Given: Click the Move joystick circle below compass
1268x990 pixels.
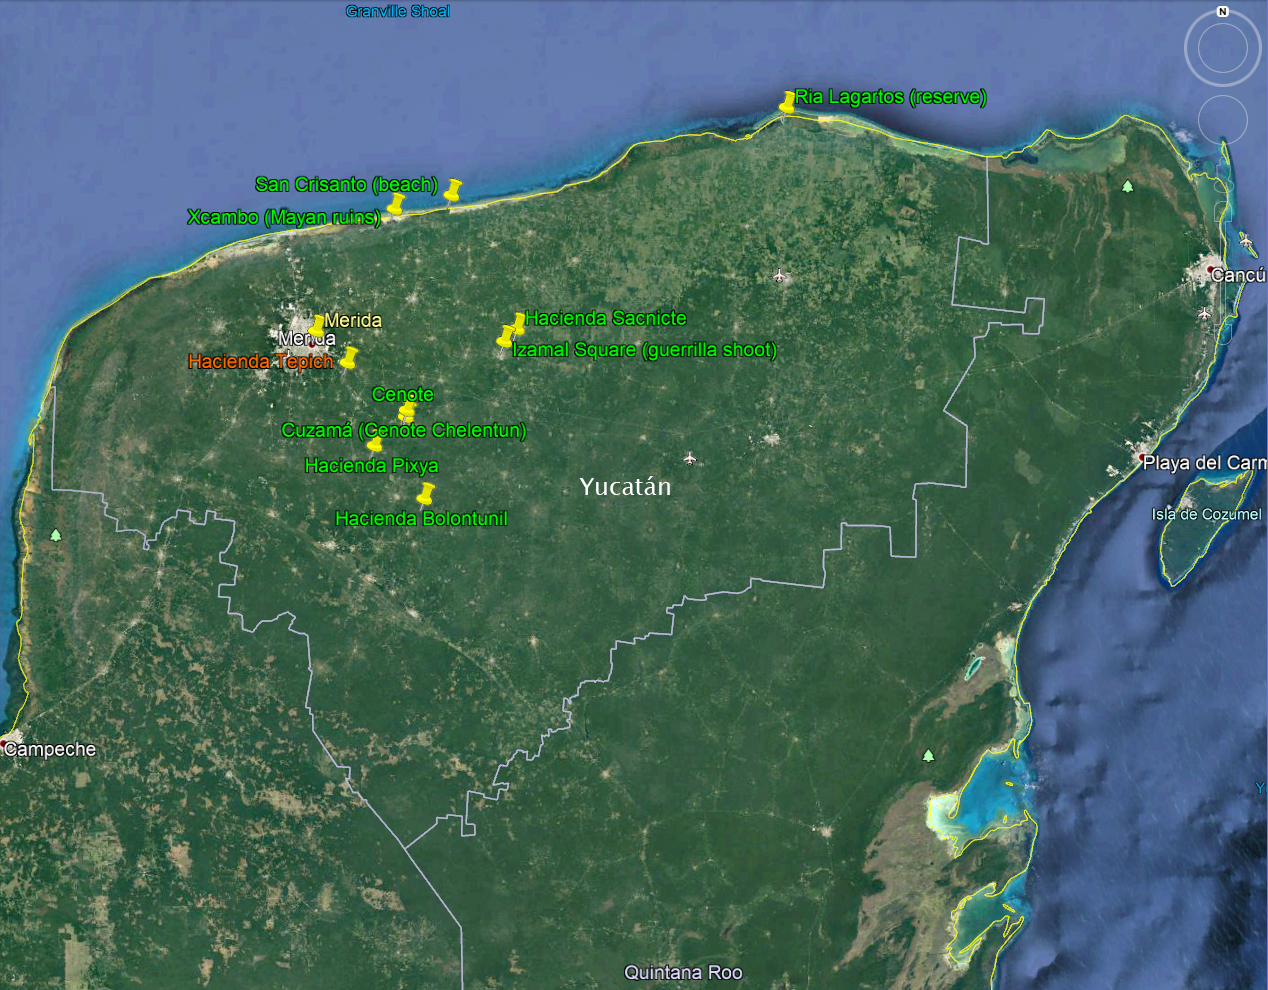Looking at the screenshot, I should point(1222,120).
